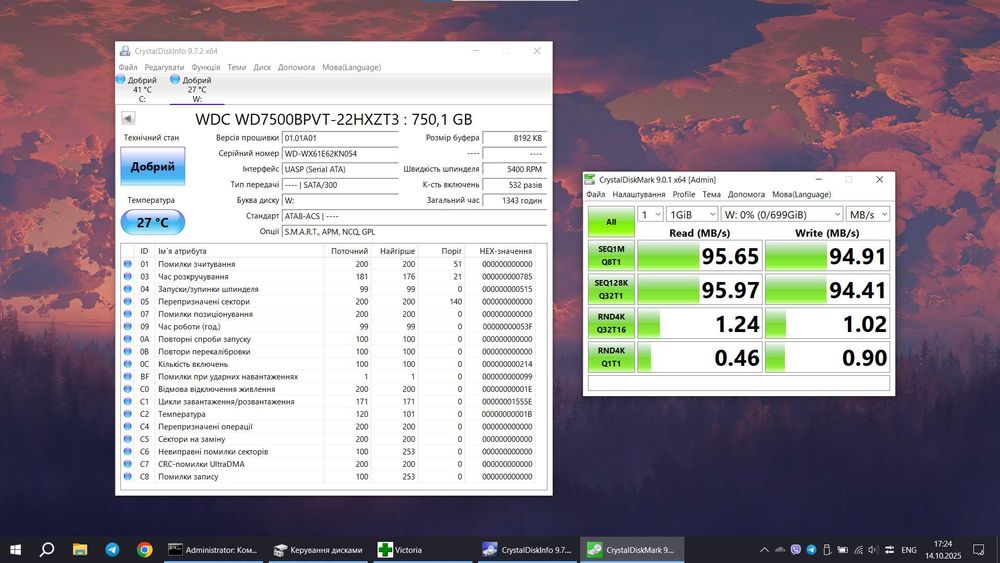The image size is (1000, 563).
Task: Open the Теми menu in CrystalDiskInfo
Action: point(237,67)
